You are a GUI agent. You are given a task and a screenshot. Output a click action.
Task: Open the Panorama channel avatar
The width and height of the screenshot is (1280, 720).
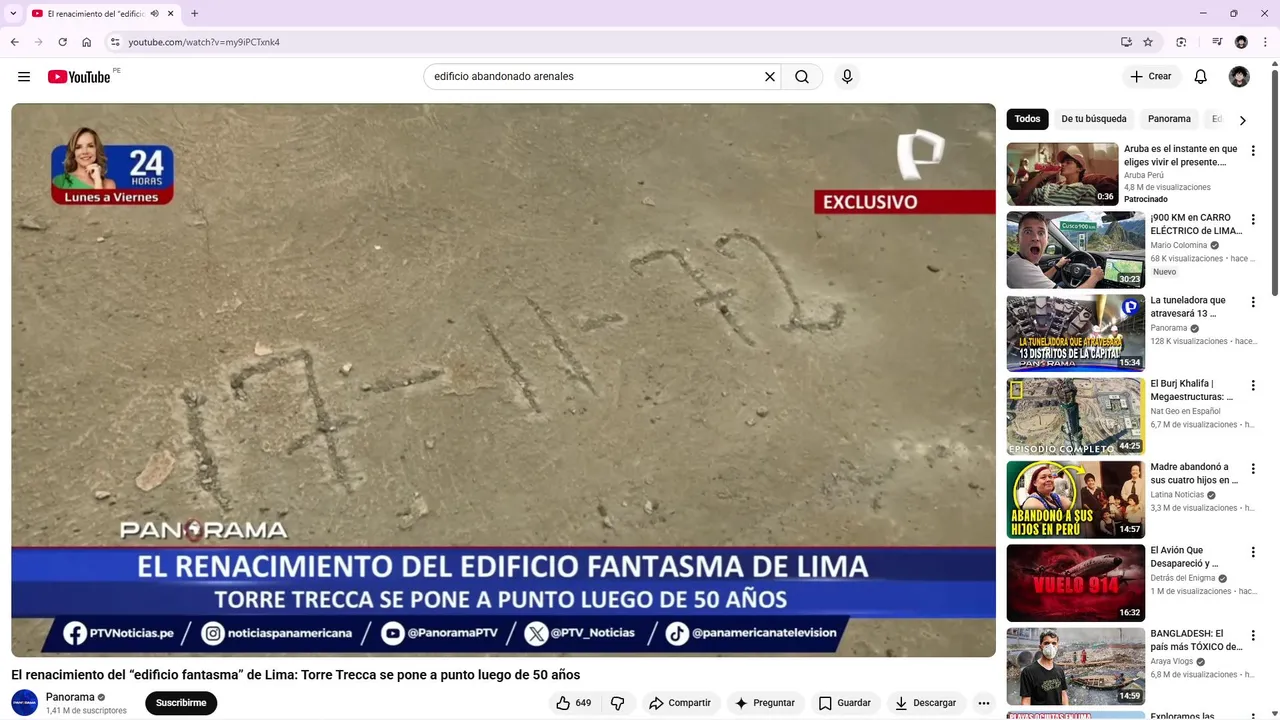click(x=25, y=703)
